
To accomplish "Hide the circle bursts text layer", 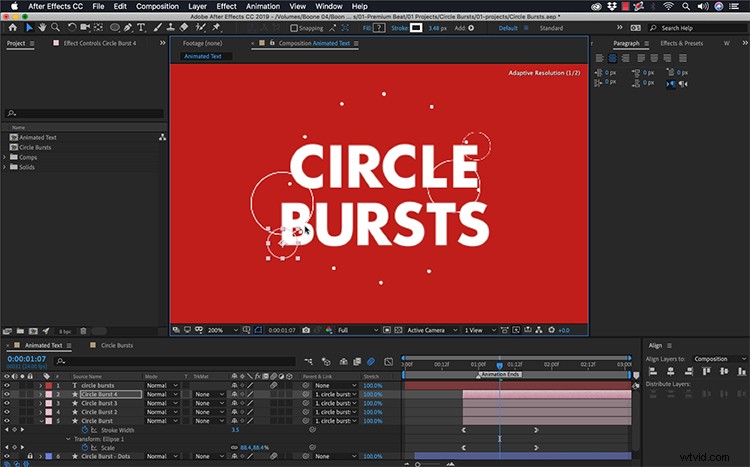I will tap(7, 385).
